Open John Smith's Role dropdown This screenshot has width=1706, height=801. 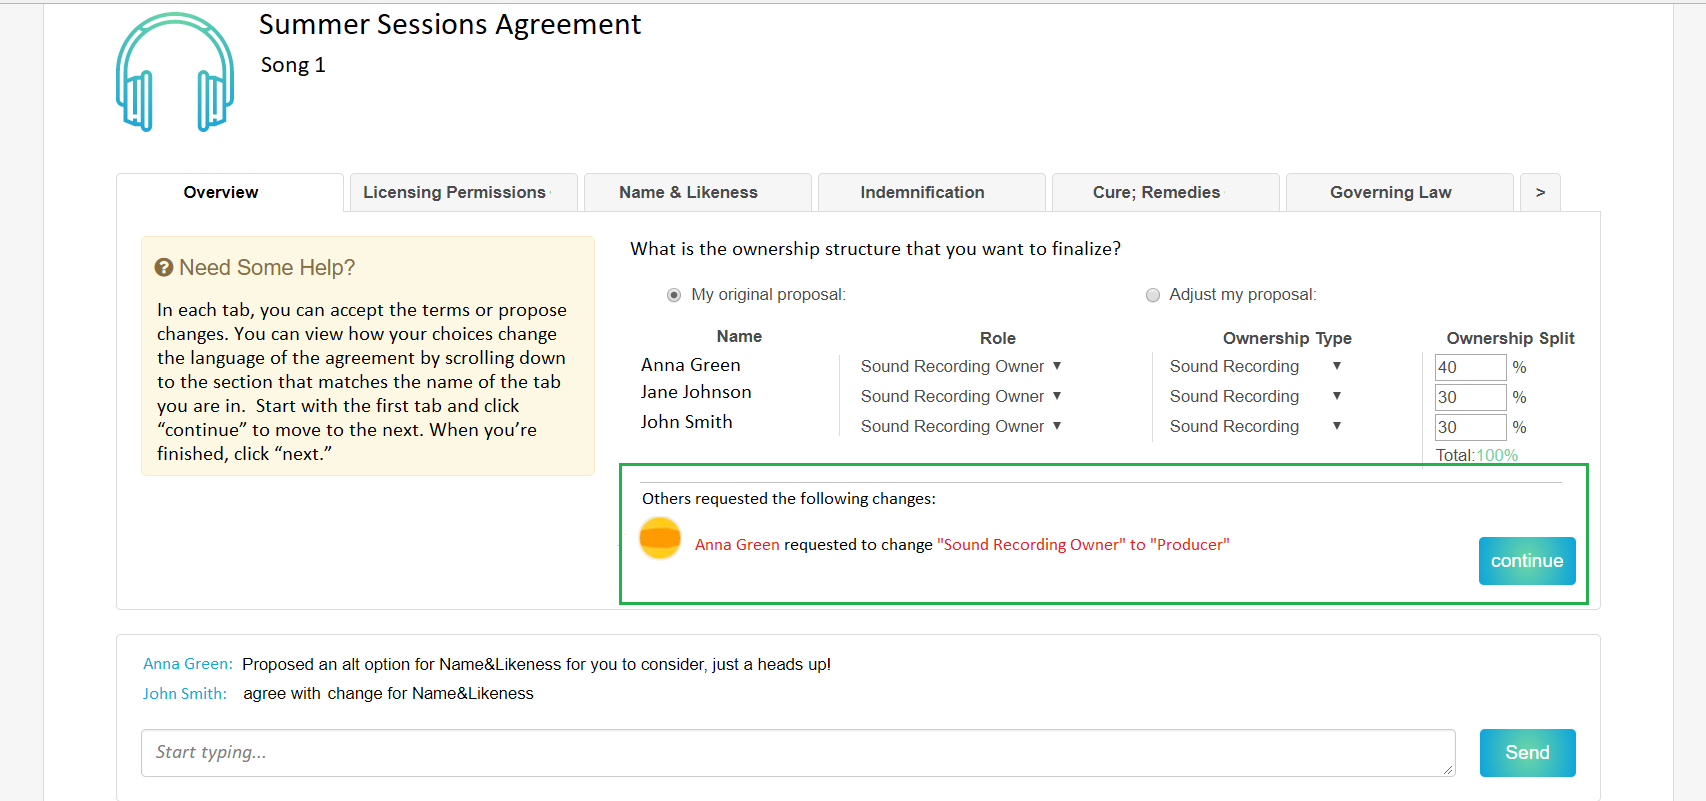(x=960, y=427)
